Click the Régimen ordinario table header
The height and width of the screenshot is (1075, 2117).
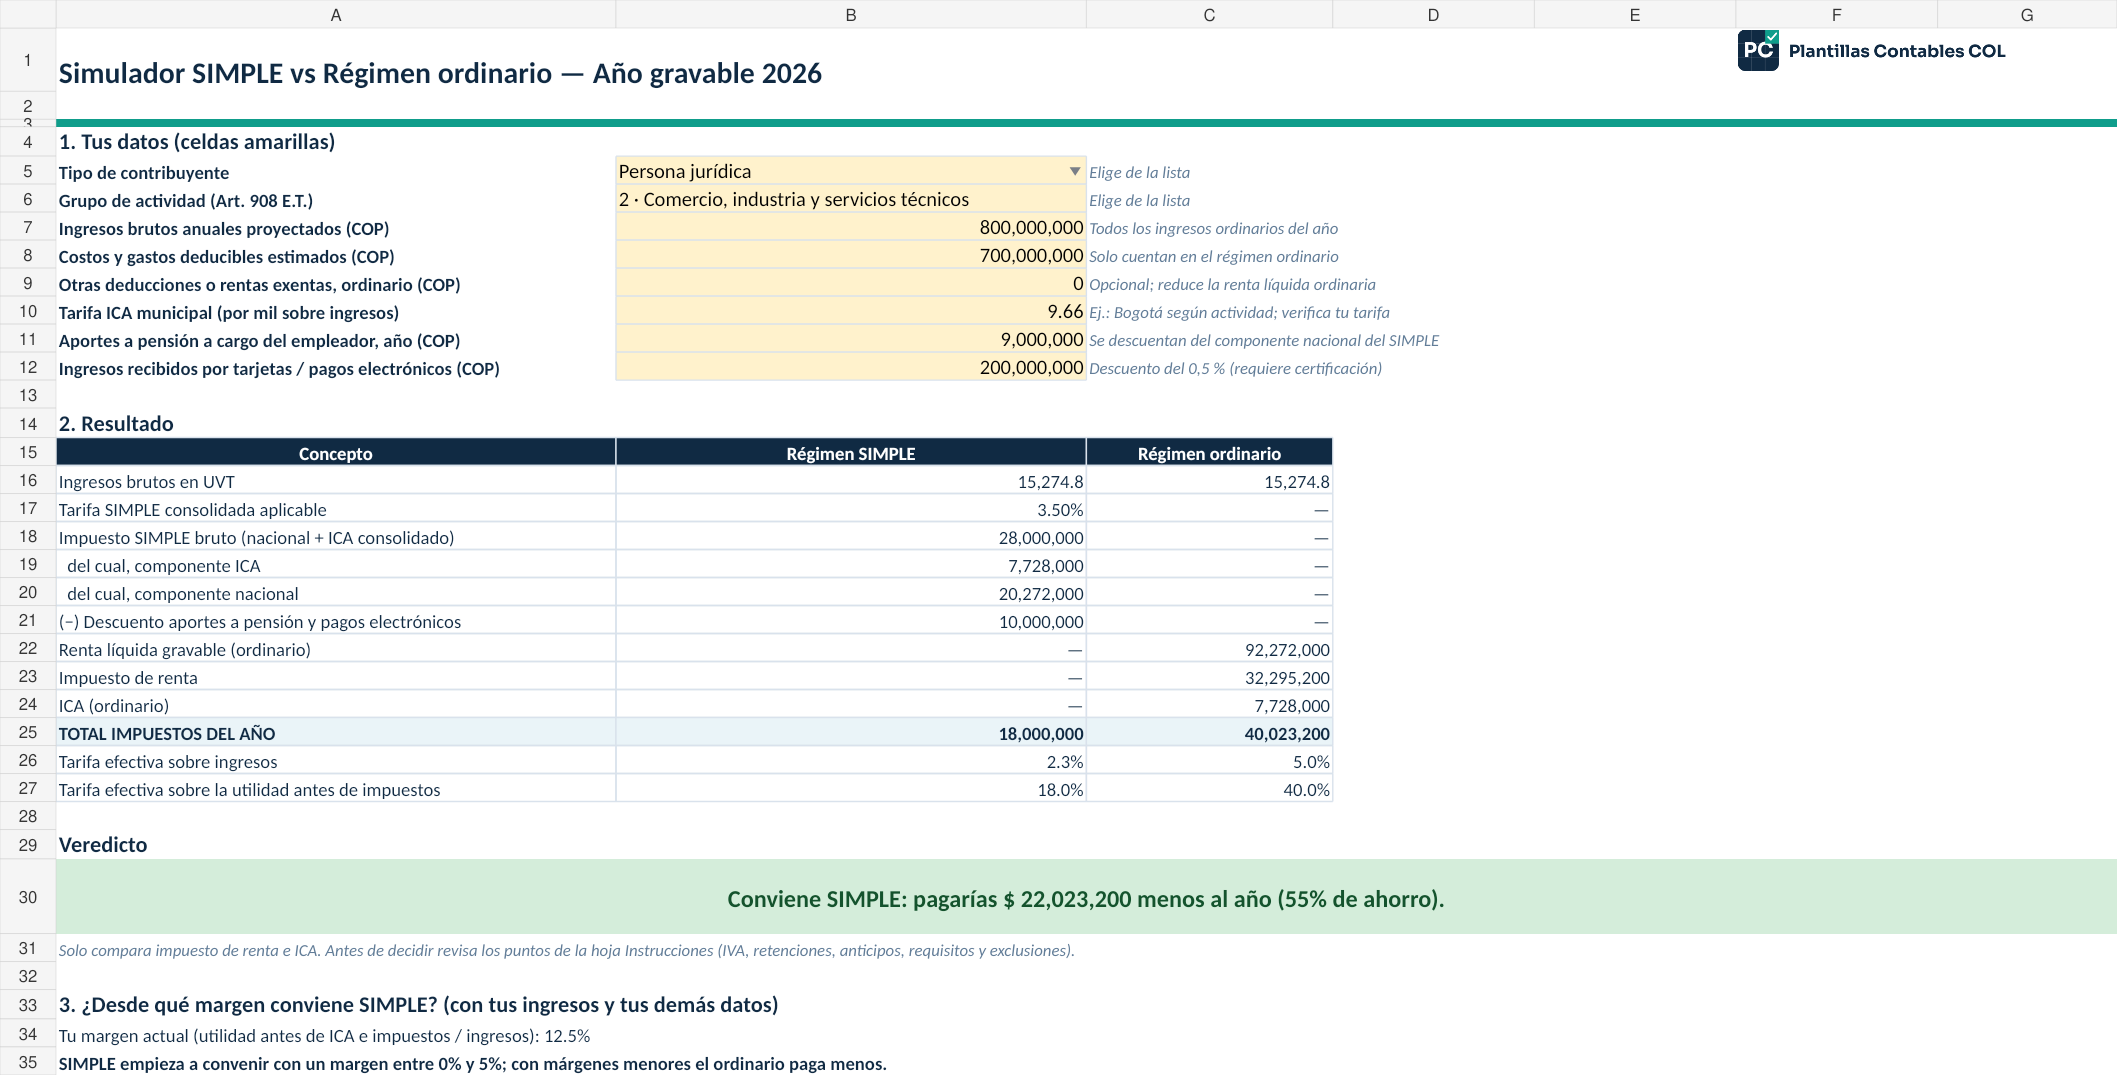pyautogui.click(x=1209, y=453)
